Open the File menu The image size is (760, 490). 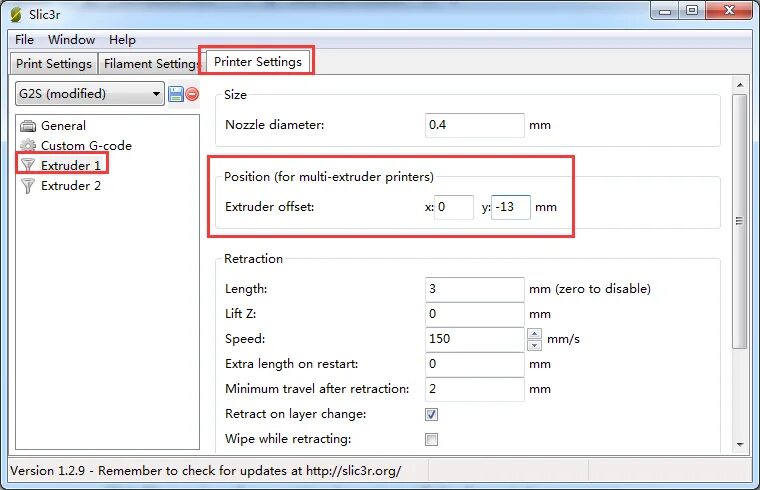click(x=24, y=40)
